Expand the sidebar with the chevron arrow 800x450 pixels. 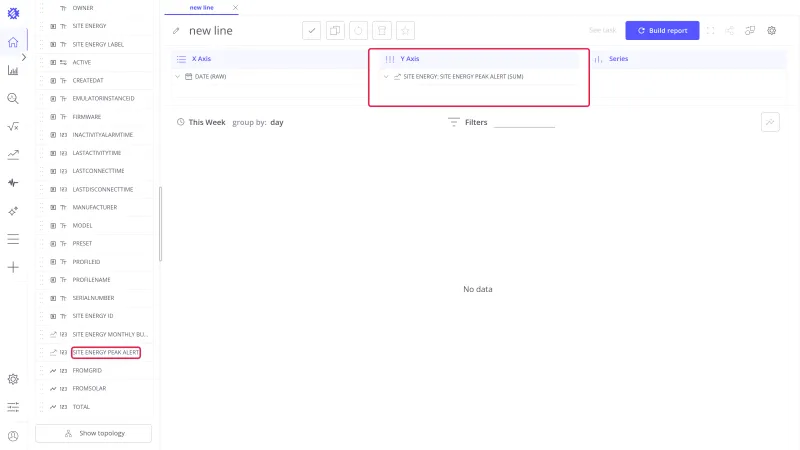tap(23, 57)
